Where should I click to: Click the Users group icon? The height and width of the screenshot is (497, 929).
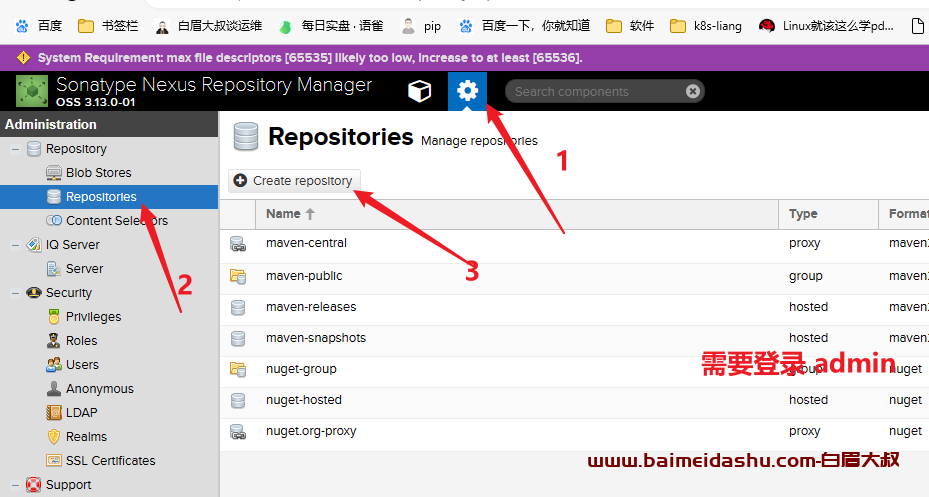tap(54, 365)
